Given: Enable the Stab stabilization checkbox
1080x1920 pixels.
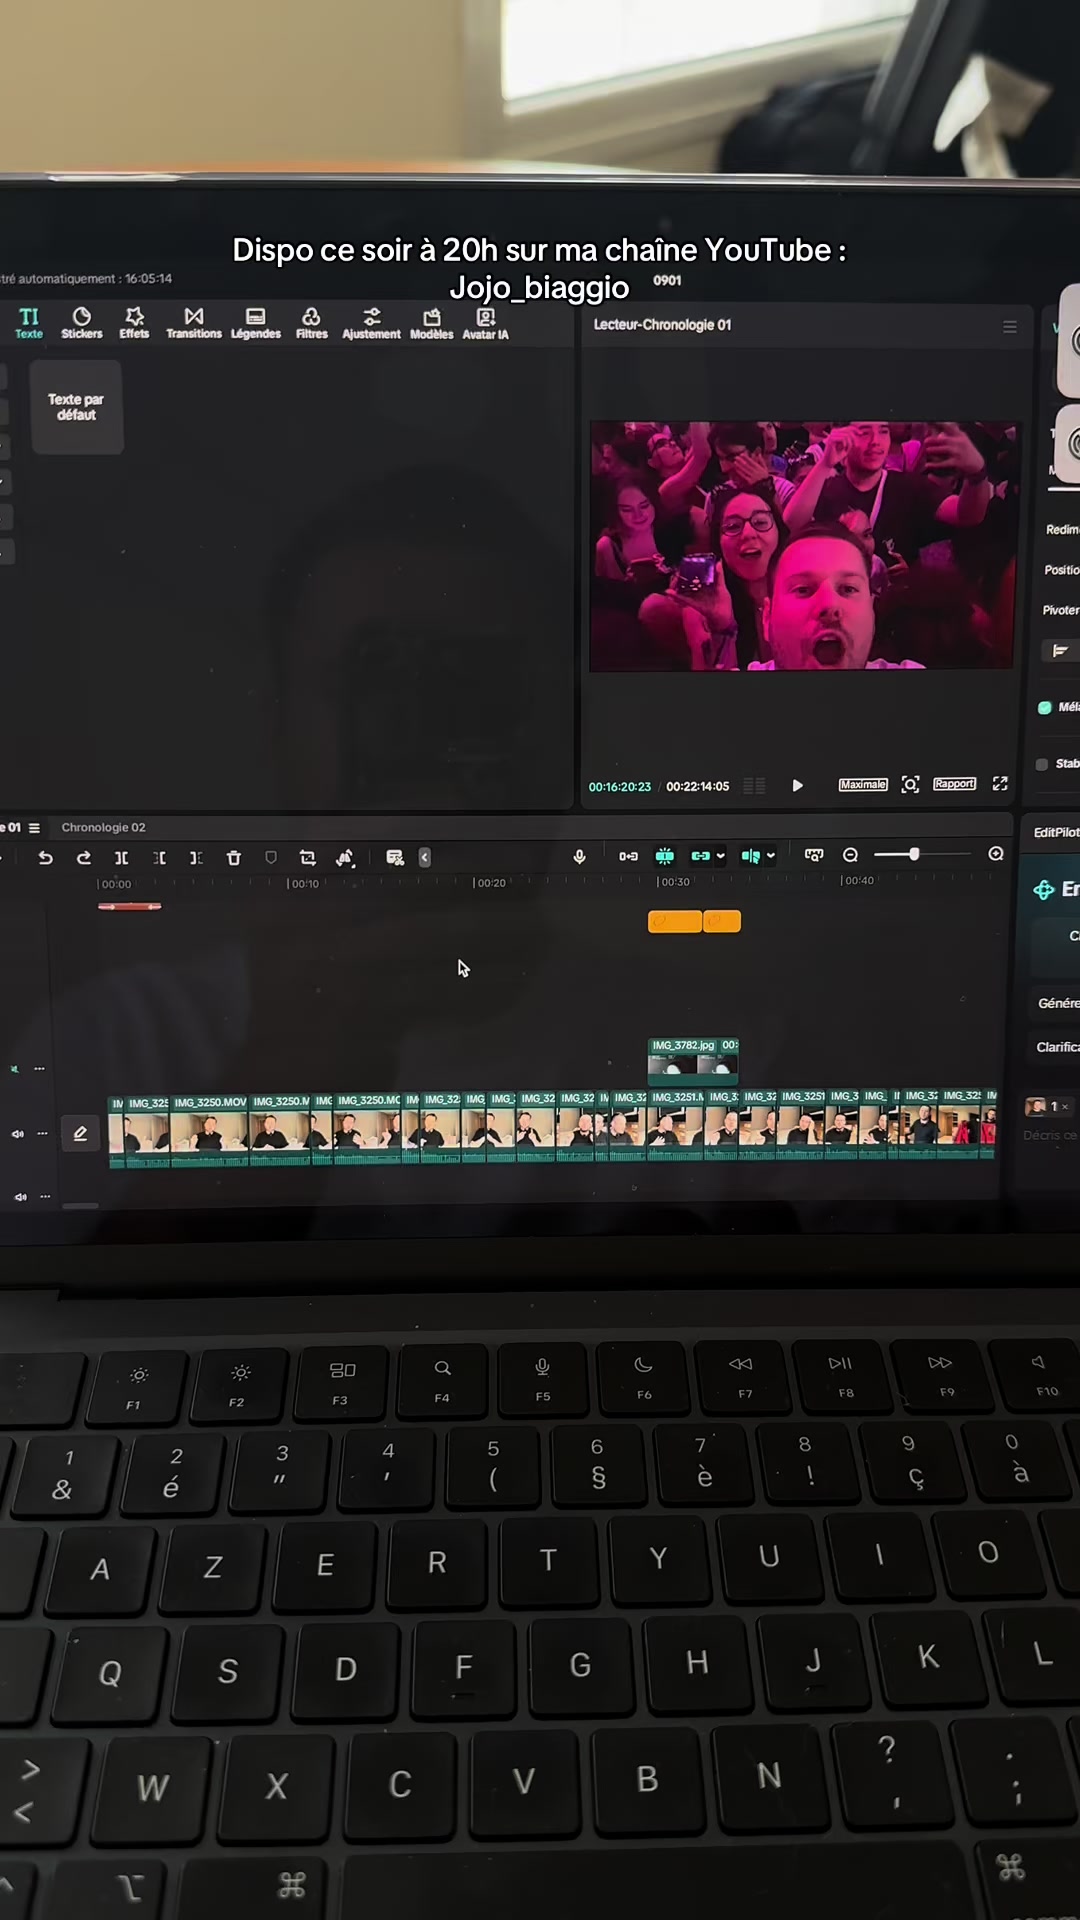Looking at the screenshot, I should tap(1042, 764).
